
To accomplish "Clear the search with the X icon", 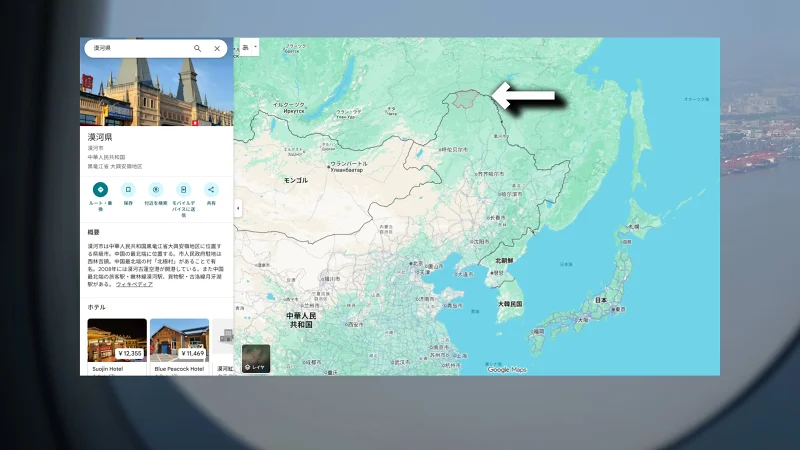I will tap(217, 48).
